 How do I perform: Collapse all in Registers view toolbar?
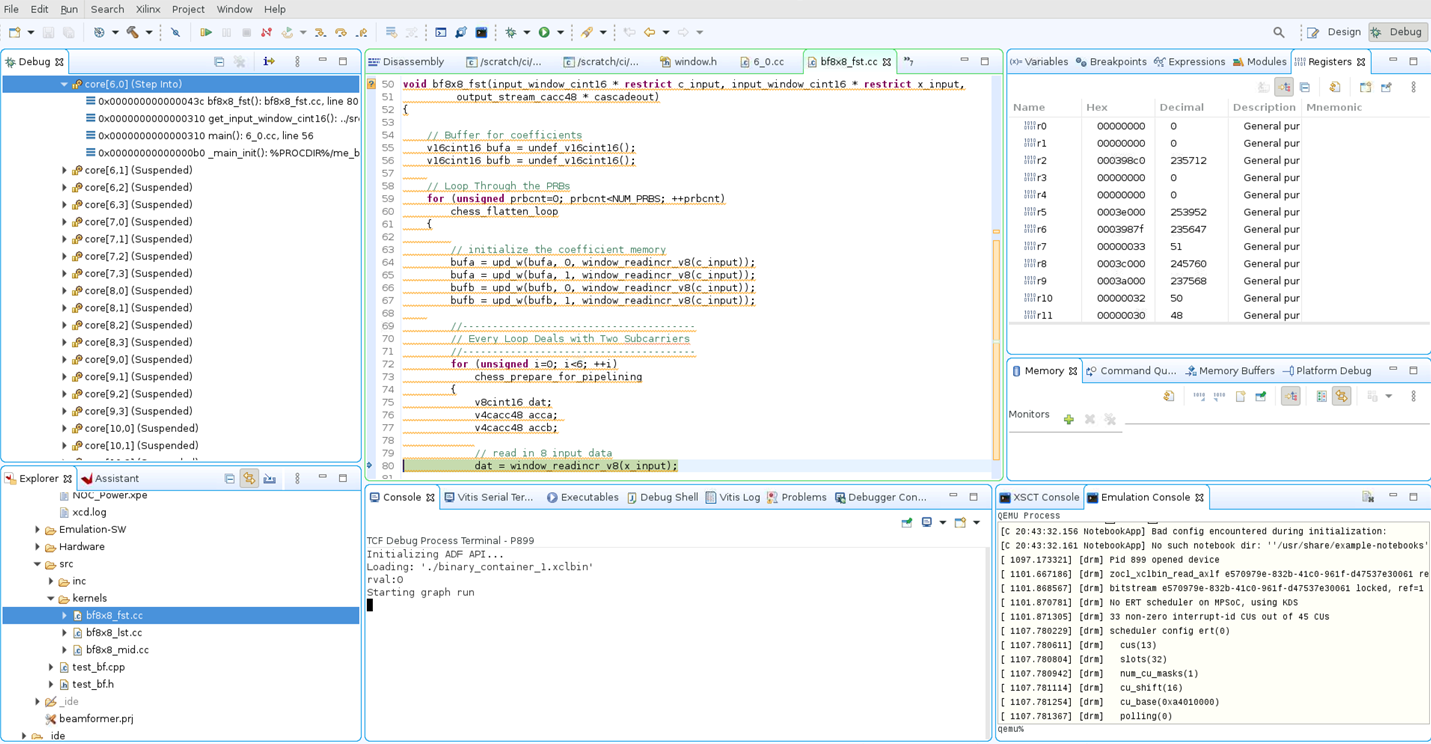point(1305,87)
